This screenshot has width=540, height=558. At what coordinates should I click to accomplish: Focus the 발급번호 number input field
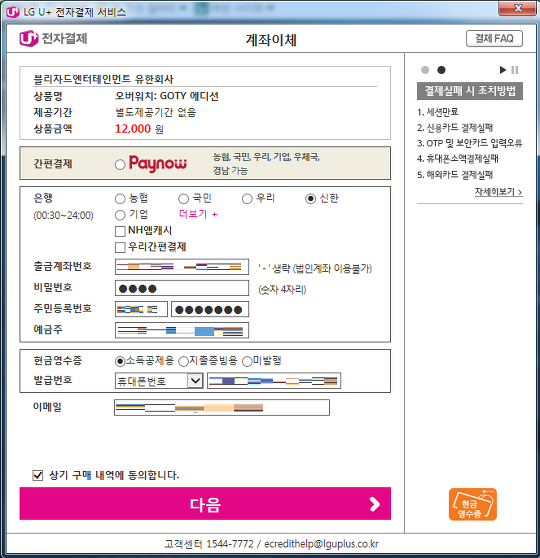click(x=274, y=381)
